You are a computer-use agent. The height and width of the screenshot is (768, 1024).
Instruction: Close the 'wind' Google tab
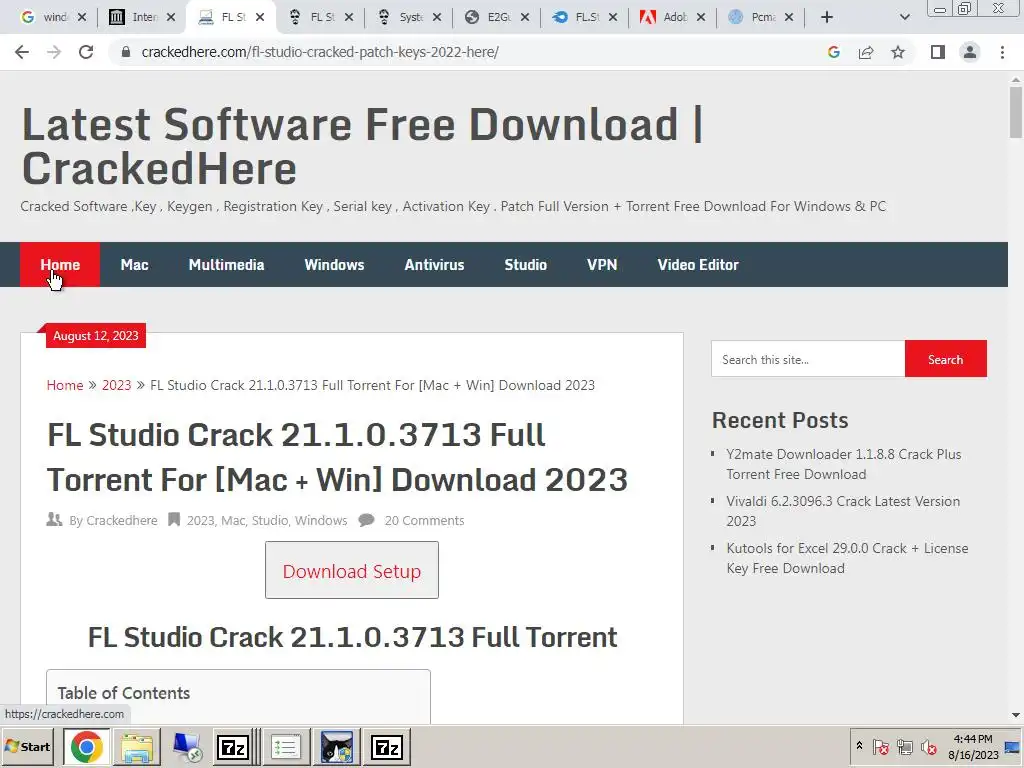tap(82, 17)
